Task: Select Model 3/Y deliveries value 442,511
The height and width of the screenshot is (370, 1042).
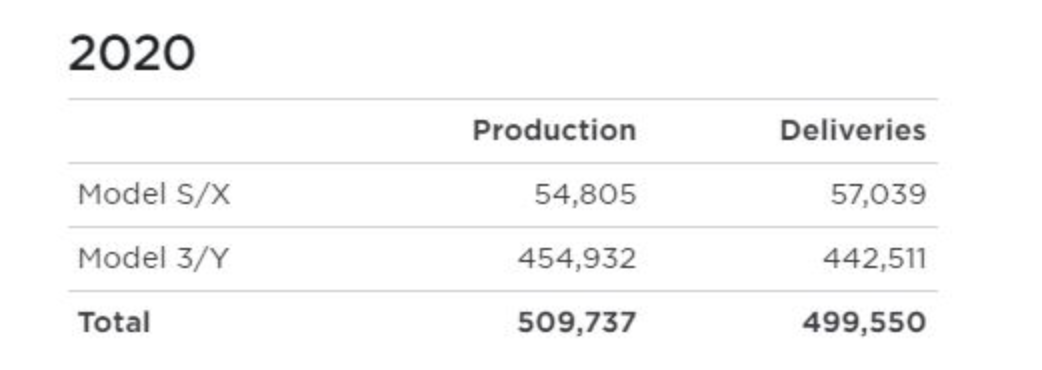Action: (x=874, y=258)
